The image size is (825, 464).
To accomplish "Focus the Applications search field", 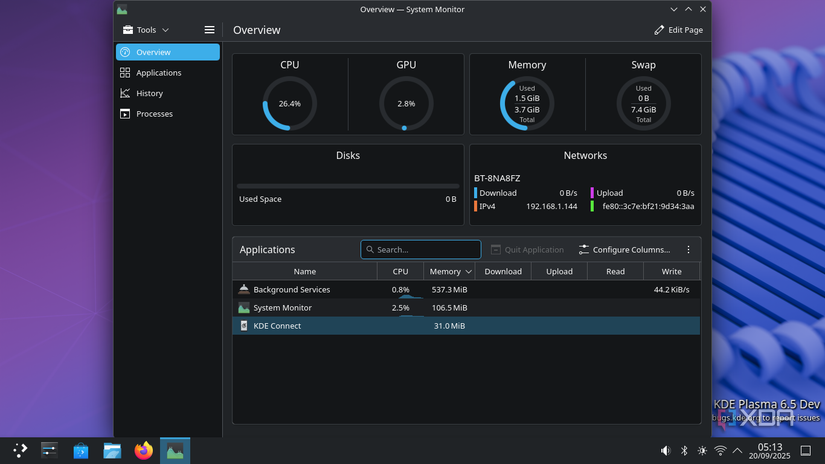I will [421, 249].
